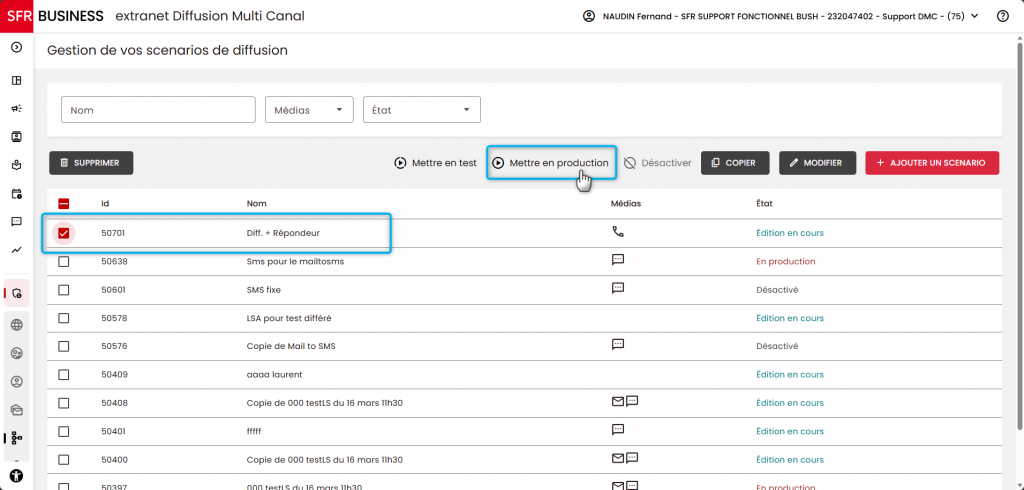Click the envelope media icon for scenario 50400
This screenshot has width=1024, height=490.
click(x=617, y=458)
